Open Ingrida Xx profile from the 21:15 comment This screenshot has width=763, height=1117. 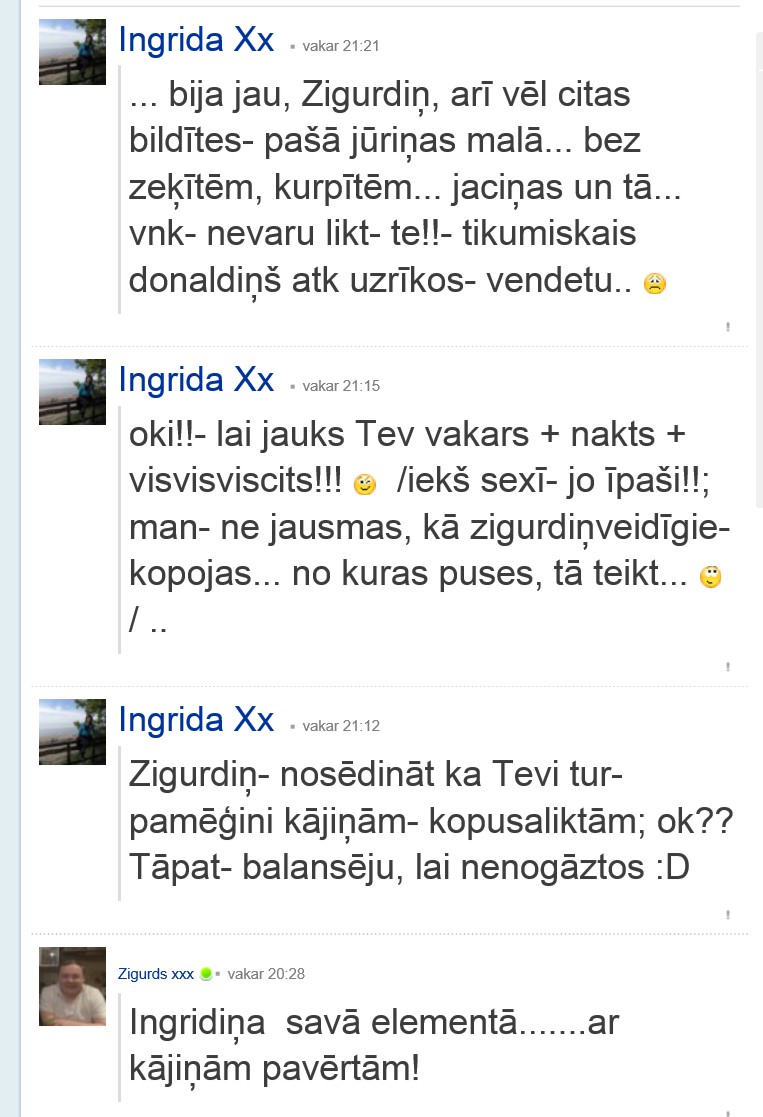point(196,380)
